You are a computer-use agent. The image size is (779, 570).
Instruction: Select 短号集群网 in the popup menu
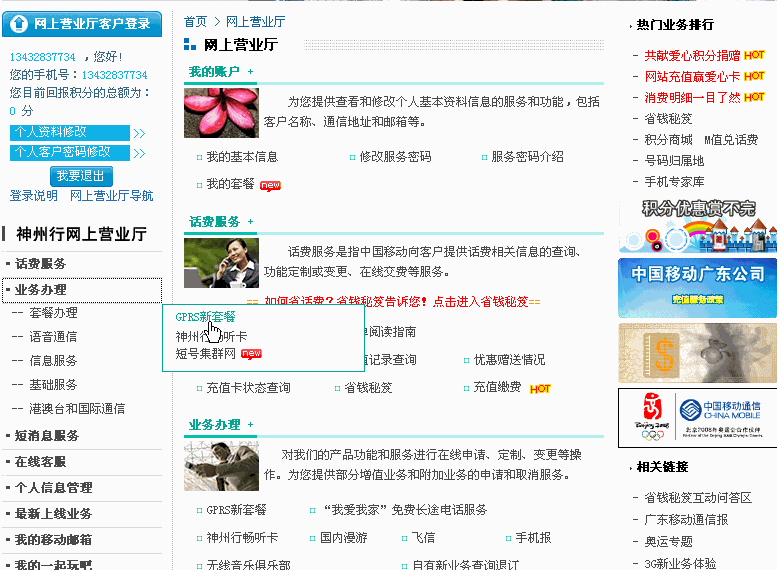[x=206, y=354]
